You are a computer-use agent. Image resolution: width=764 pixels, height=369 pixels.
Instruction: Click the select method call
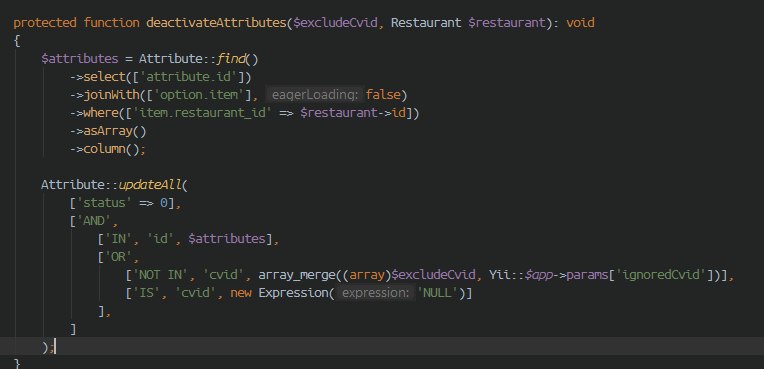[104, 77]
